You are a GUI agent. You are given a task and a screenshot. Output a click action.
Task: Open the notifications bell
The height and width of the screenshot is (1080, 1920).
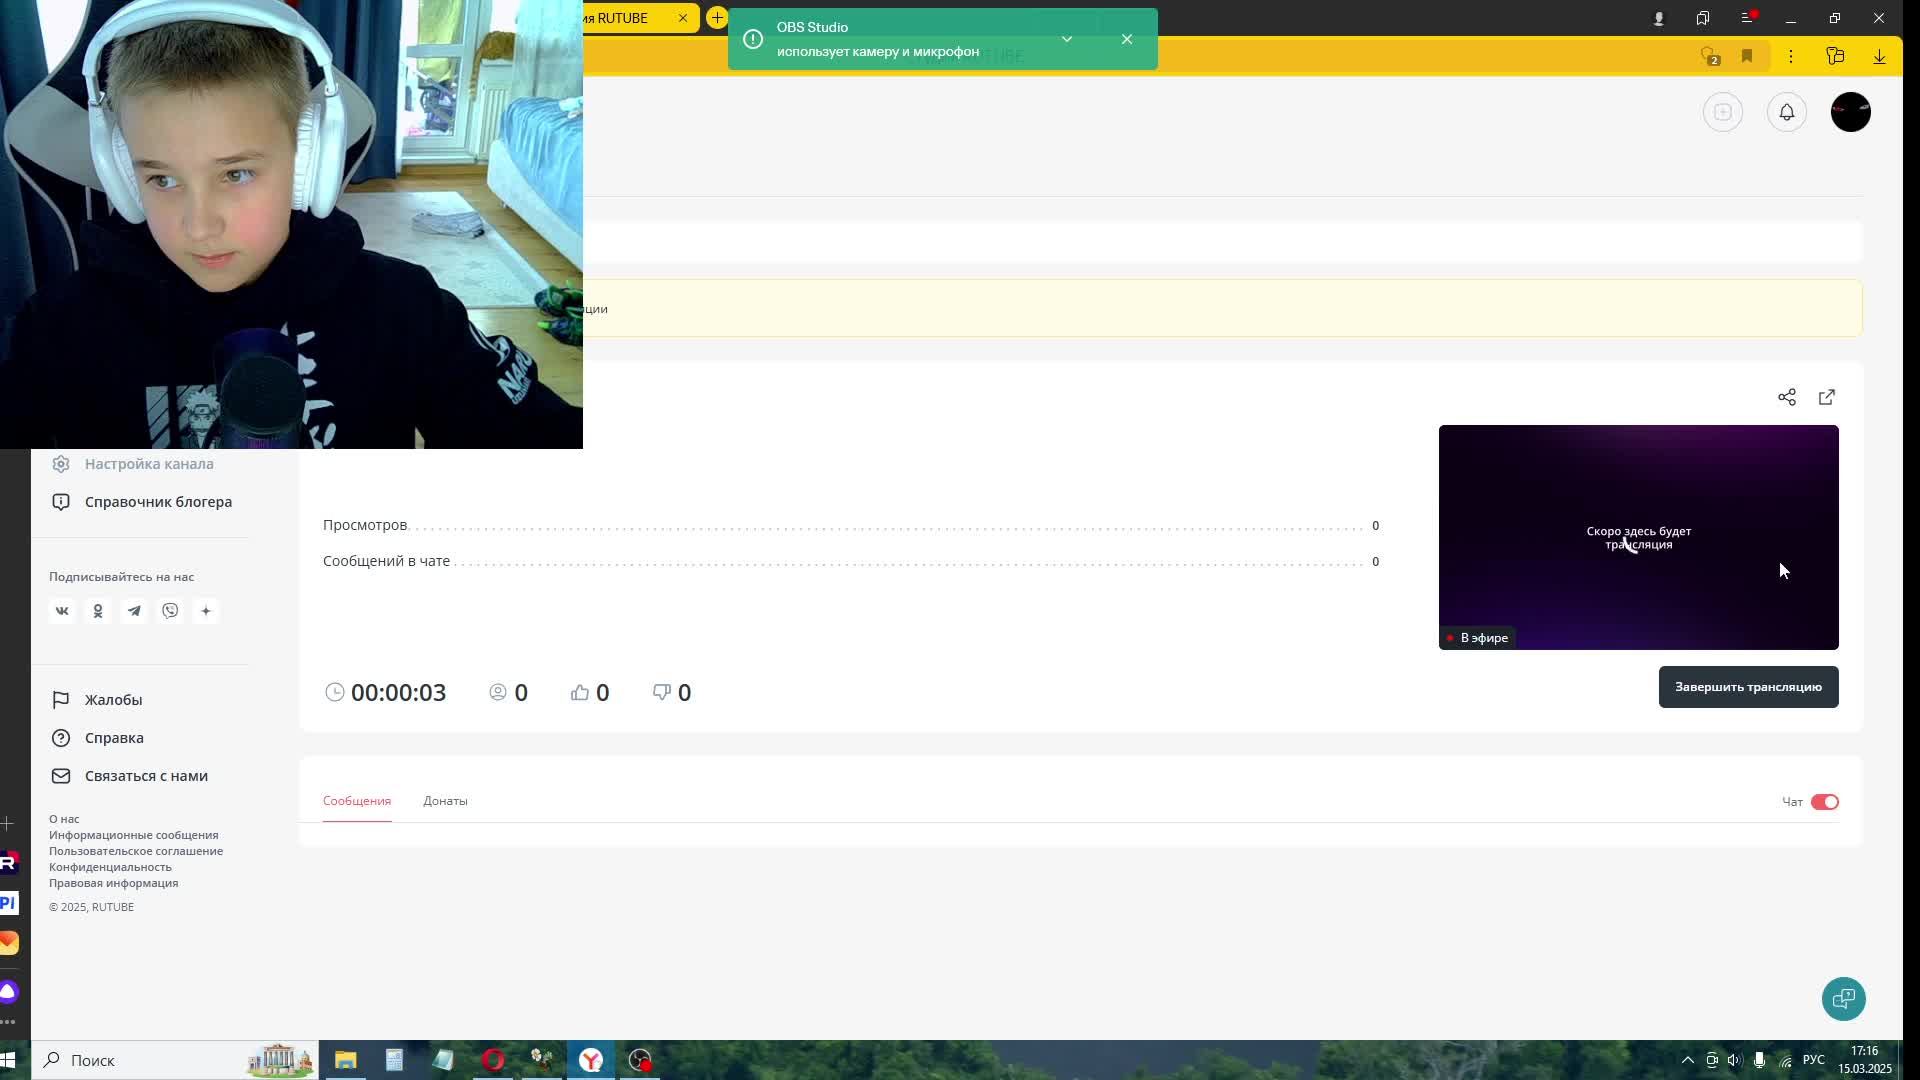coord(1787,112)
